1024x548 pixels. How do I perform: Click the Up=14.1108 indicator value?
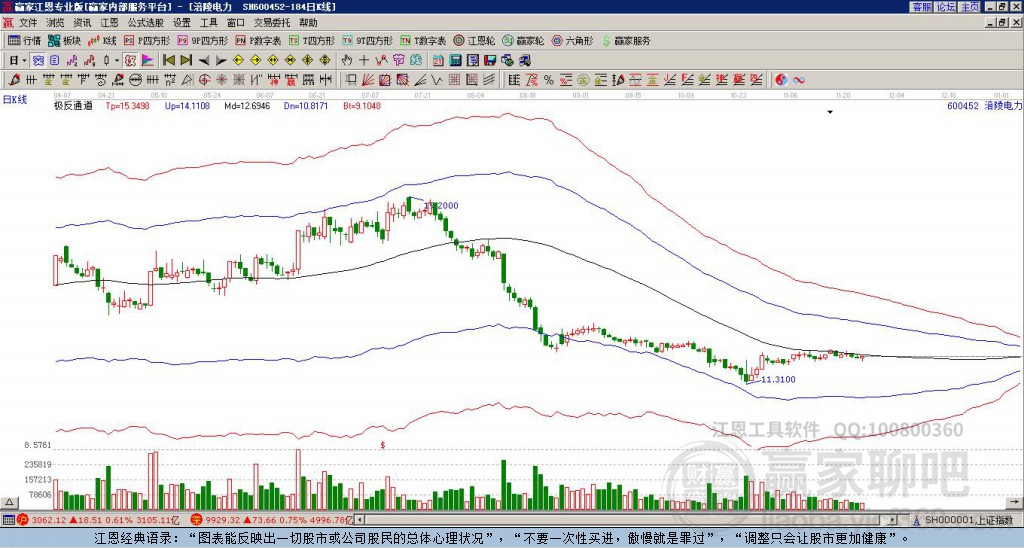187,106
